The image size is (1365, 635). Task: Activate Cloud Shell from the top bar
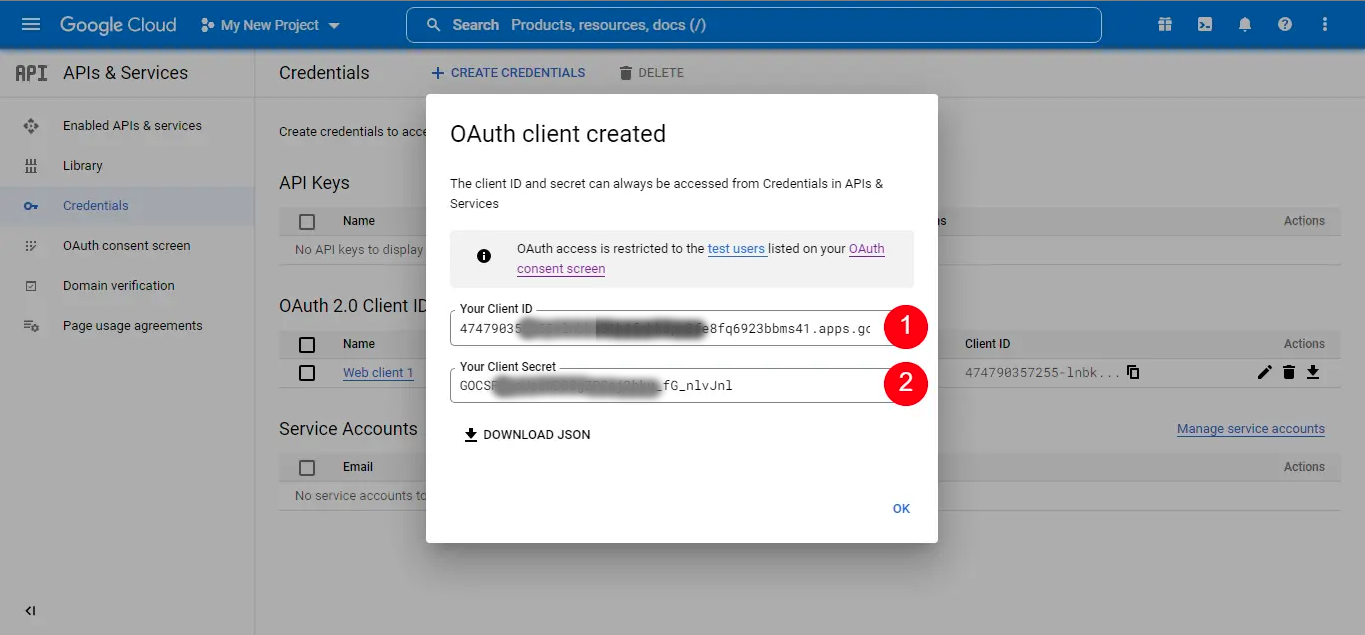coord(1204,23)
